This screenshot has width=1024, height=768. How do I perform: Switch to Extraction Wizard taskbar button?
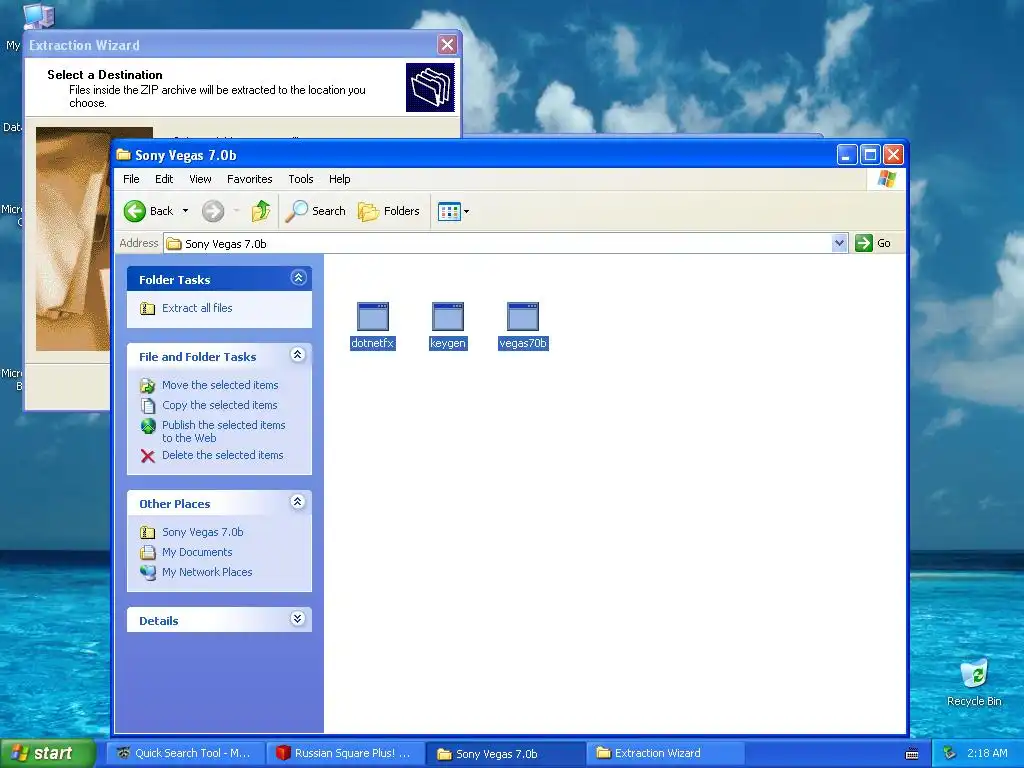666,753
